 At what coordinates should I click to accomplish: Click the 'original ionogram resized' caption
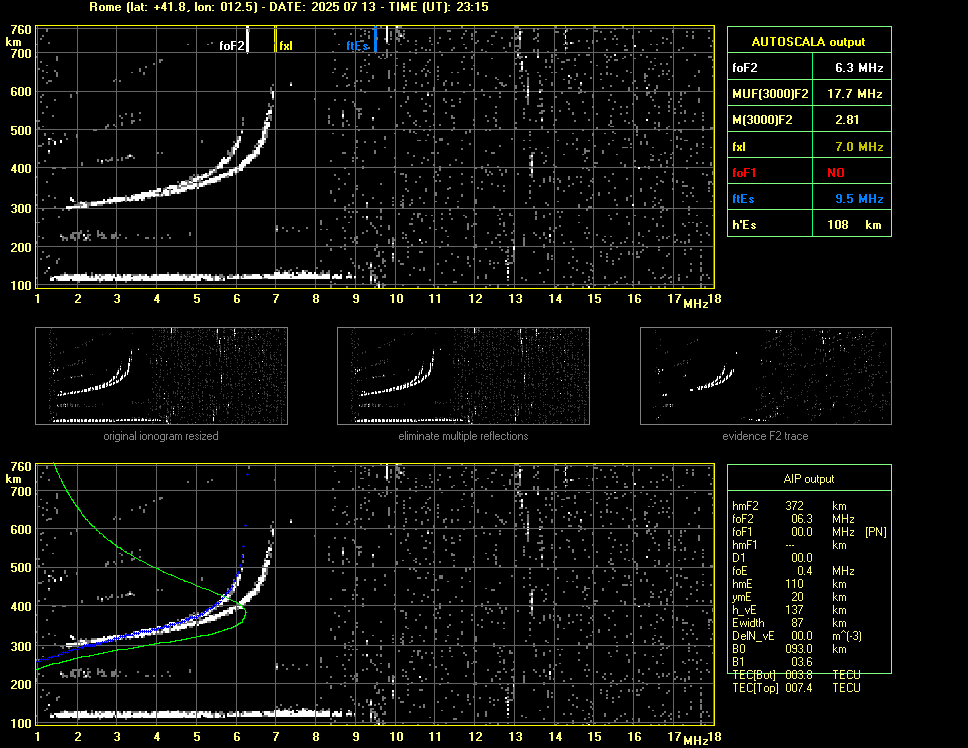(x=161, y=436)
